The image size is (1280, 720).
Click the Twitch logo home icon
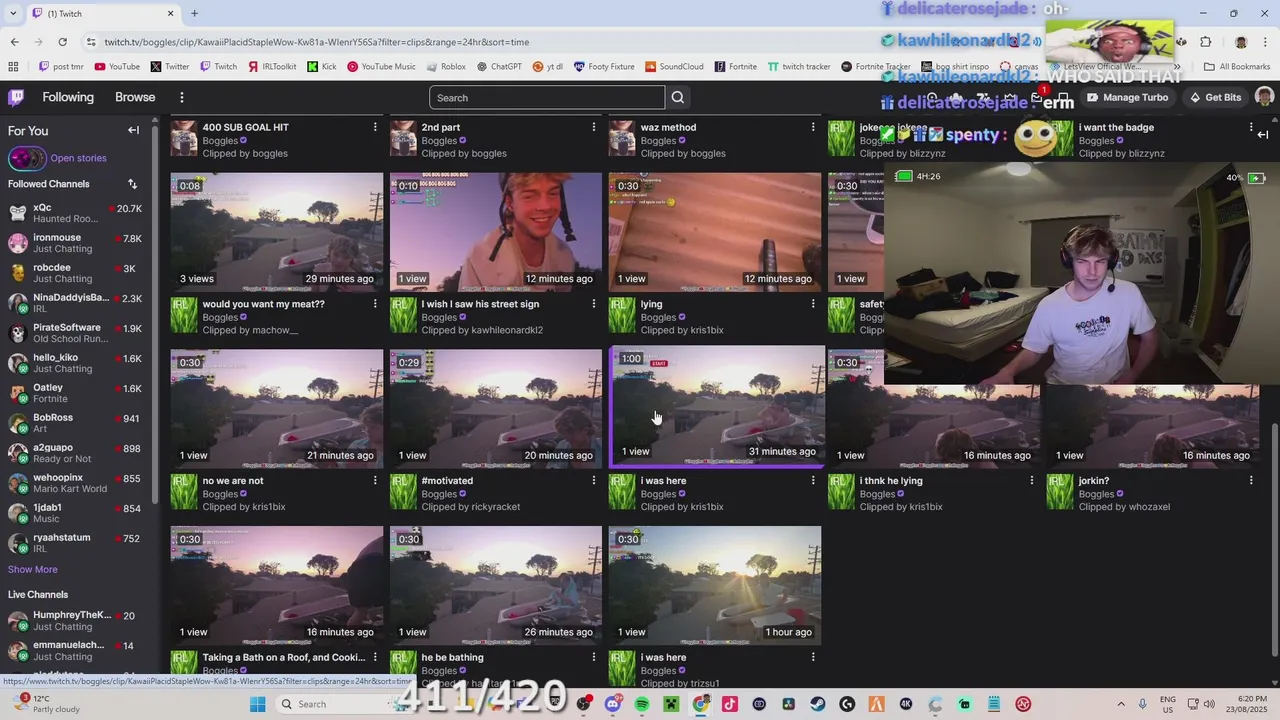tap(16, 97)
